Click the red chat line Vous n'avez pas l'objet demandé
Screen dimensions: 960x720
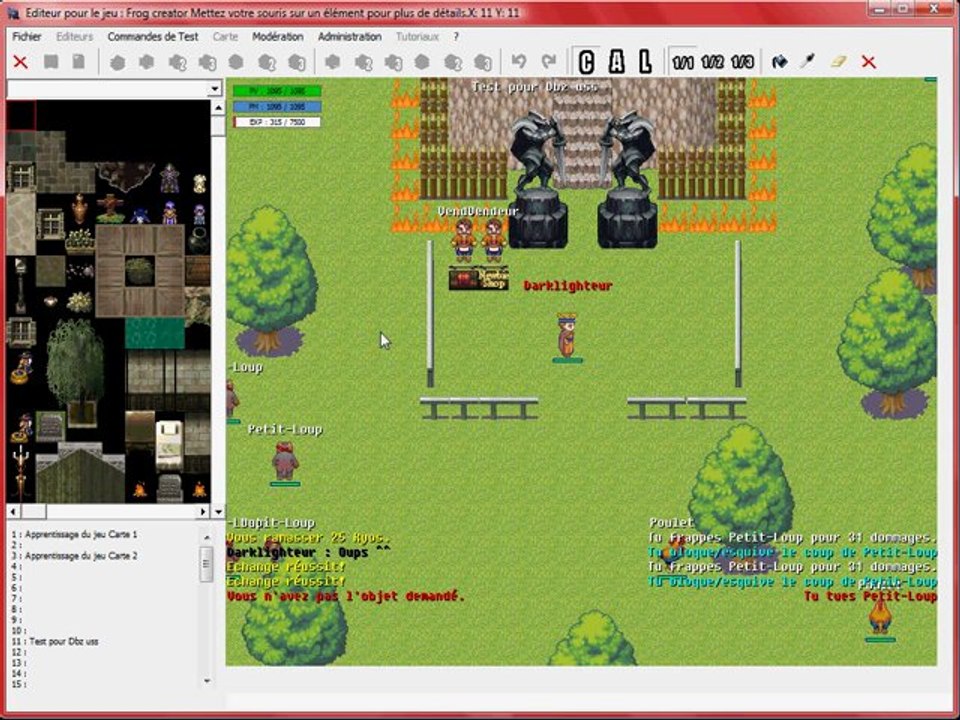click(x=345, y=596)
